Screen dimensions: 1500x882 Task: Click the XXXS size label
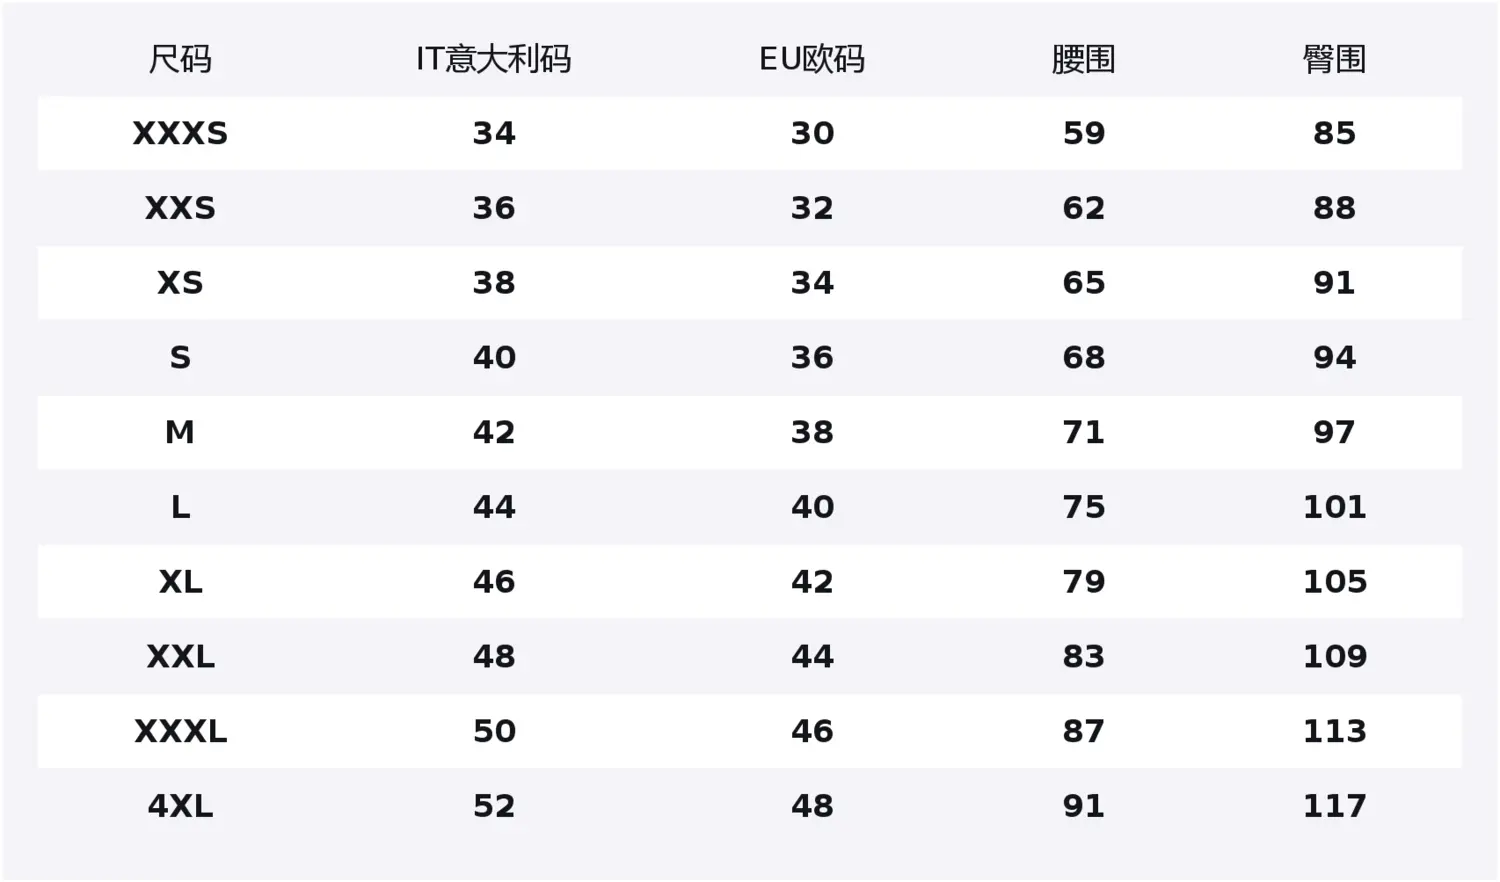tap(180, 134)
